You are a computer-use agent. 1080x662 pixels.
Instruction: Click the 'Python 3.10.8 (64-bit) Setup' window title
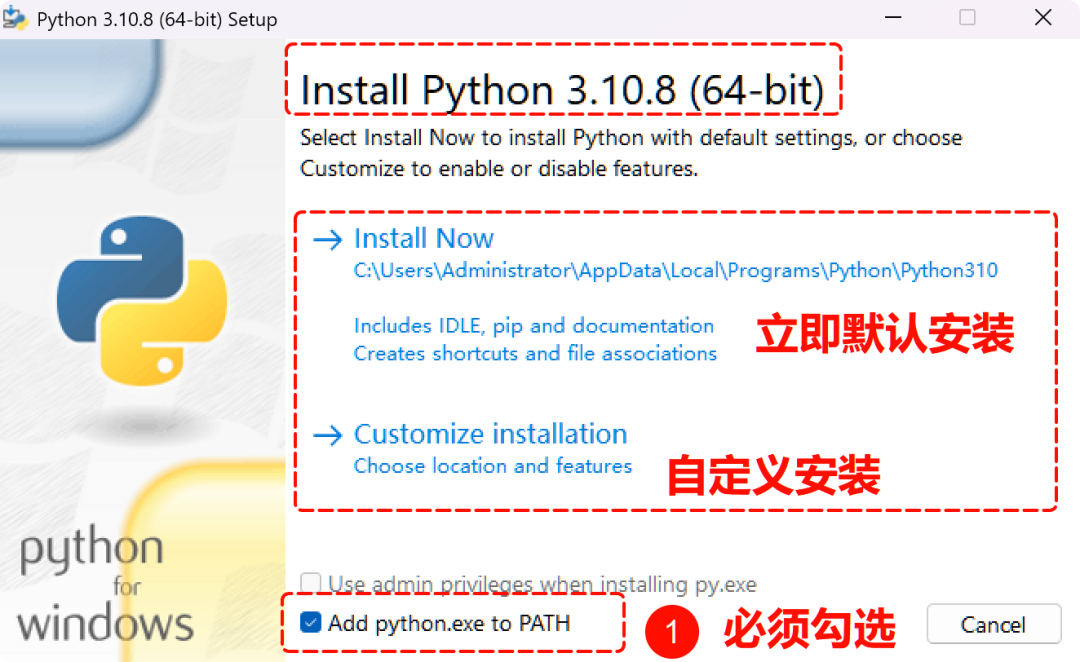click(x=157, y=19)
